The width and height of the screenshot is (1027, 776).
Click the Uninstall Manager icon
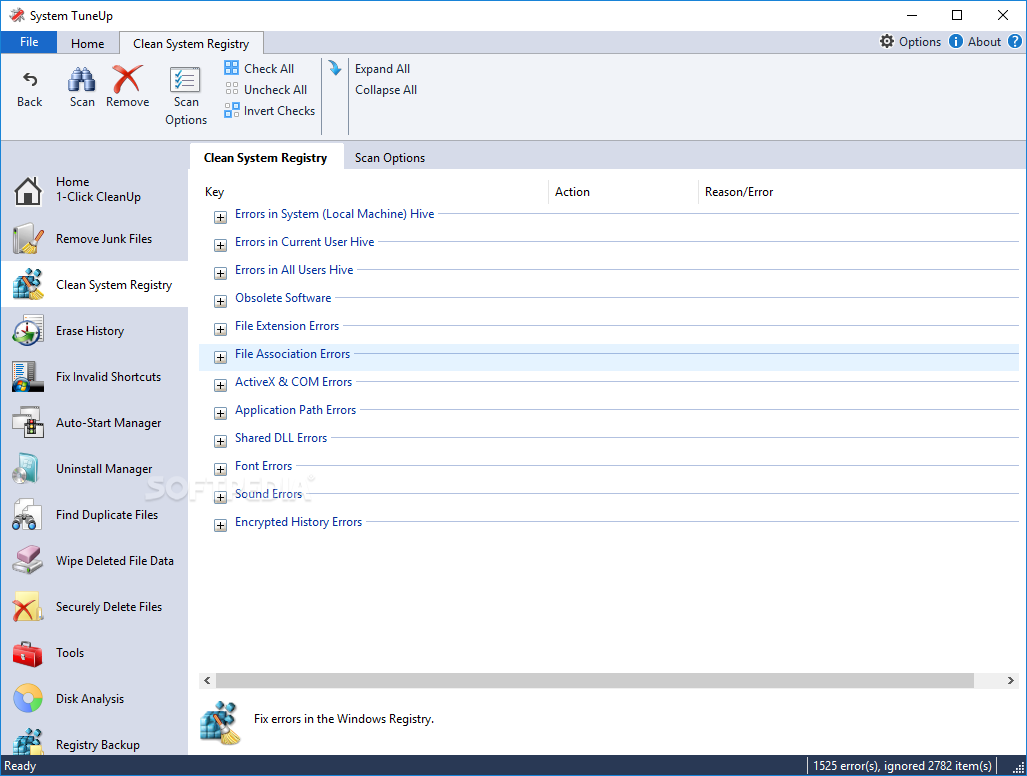click(27, 468)
